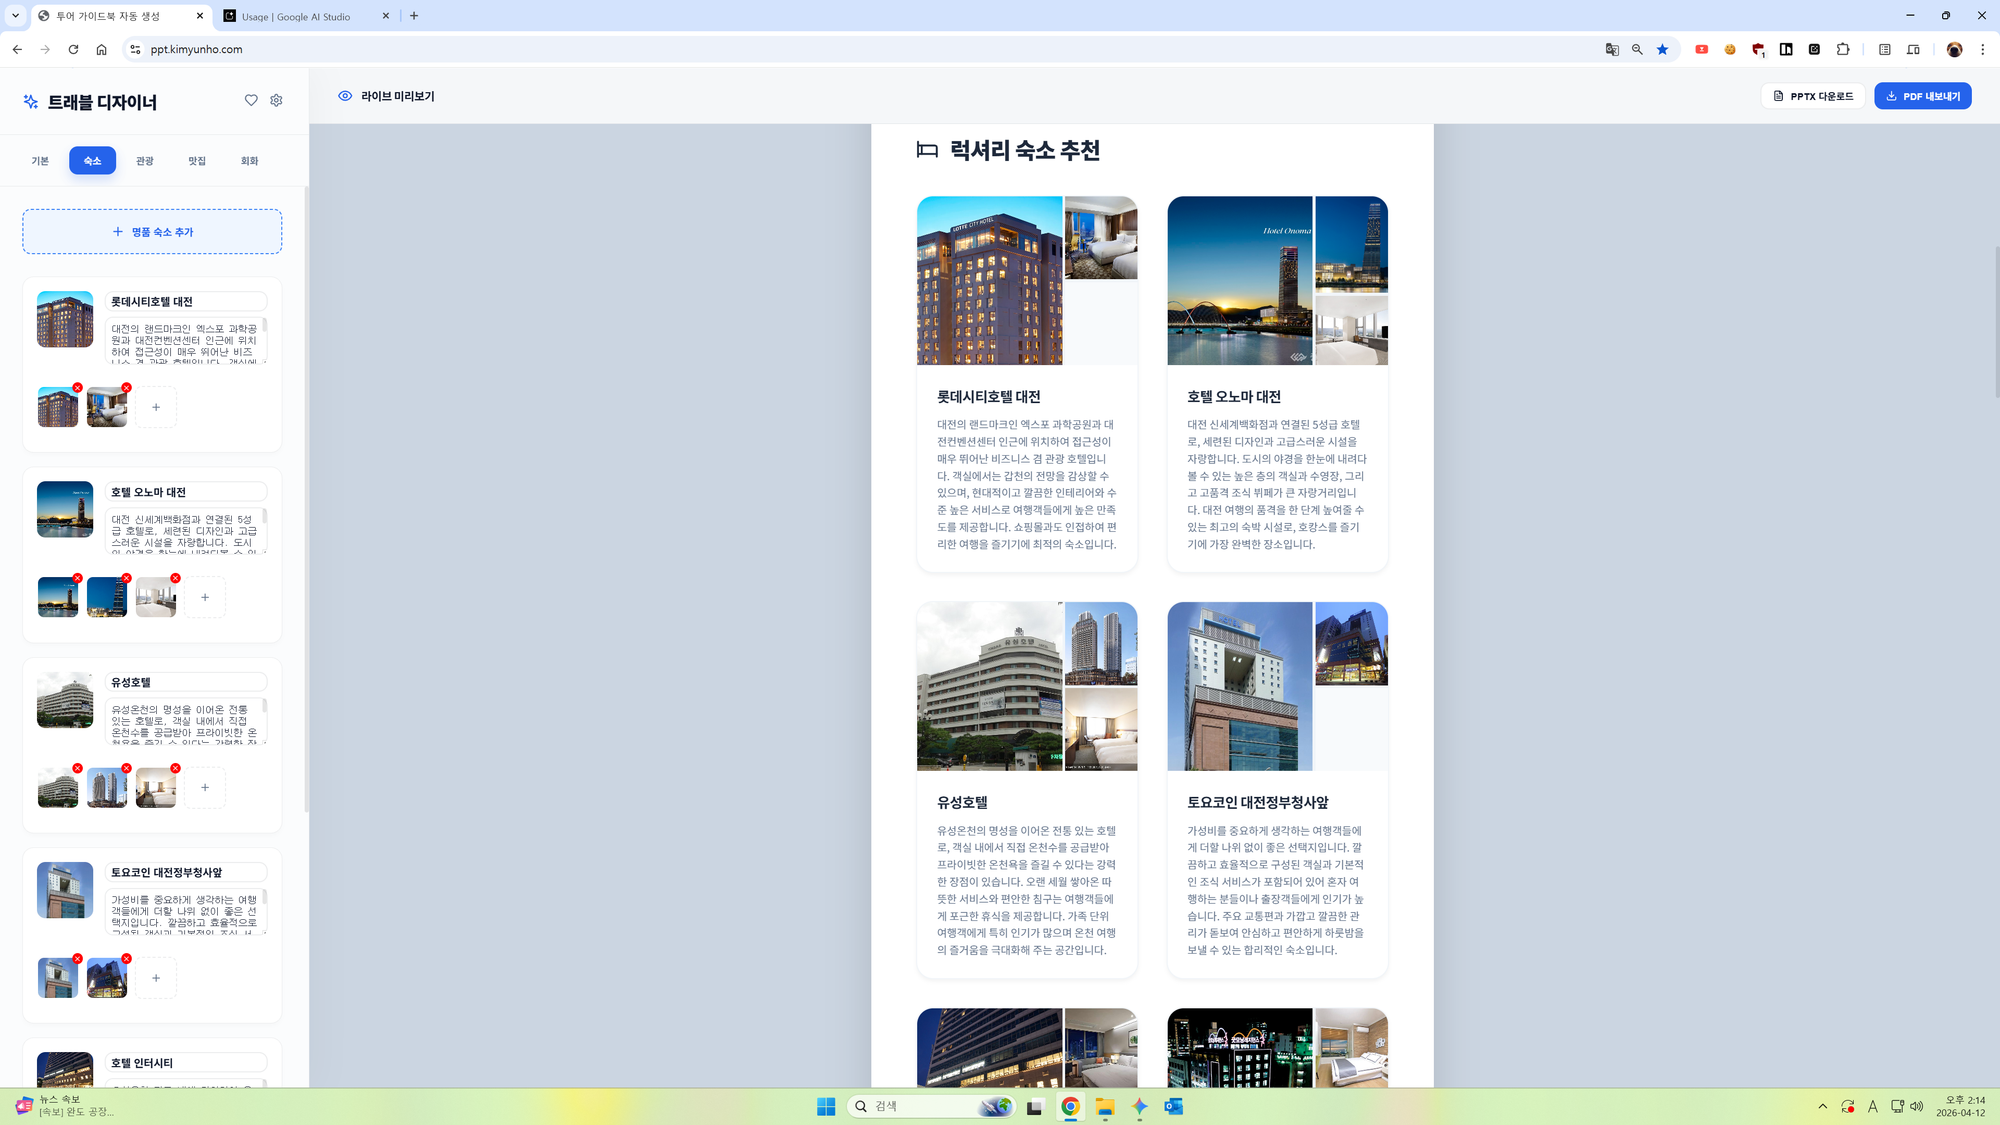Bookmark this page with the star icon
Screen dimensions: 2000x1125
1663,49
